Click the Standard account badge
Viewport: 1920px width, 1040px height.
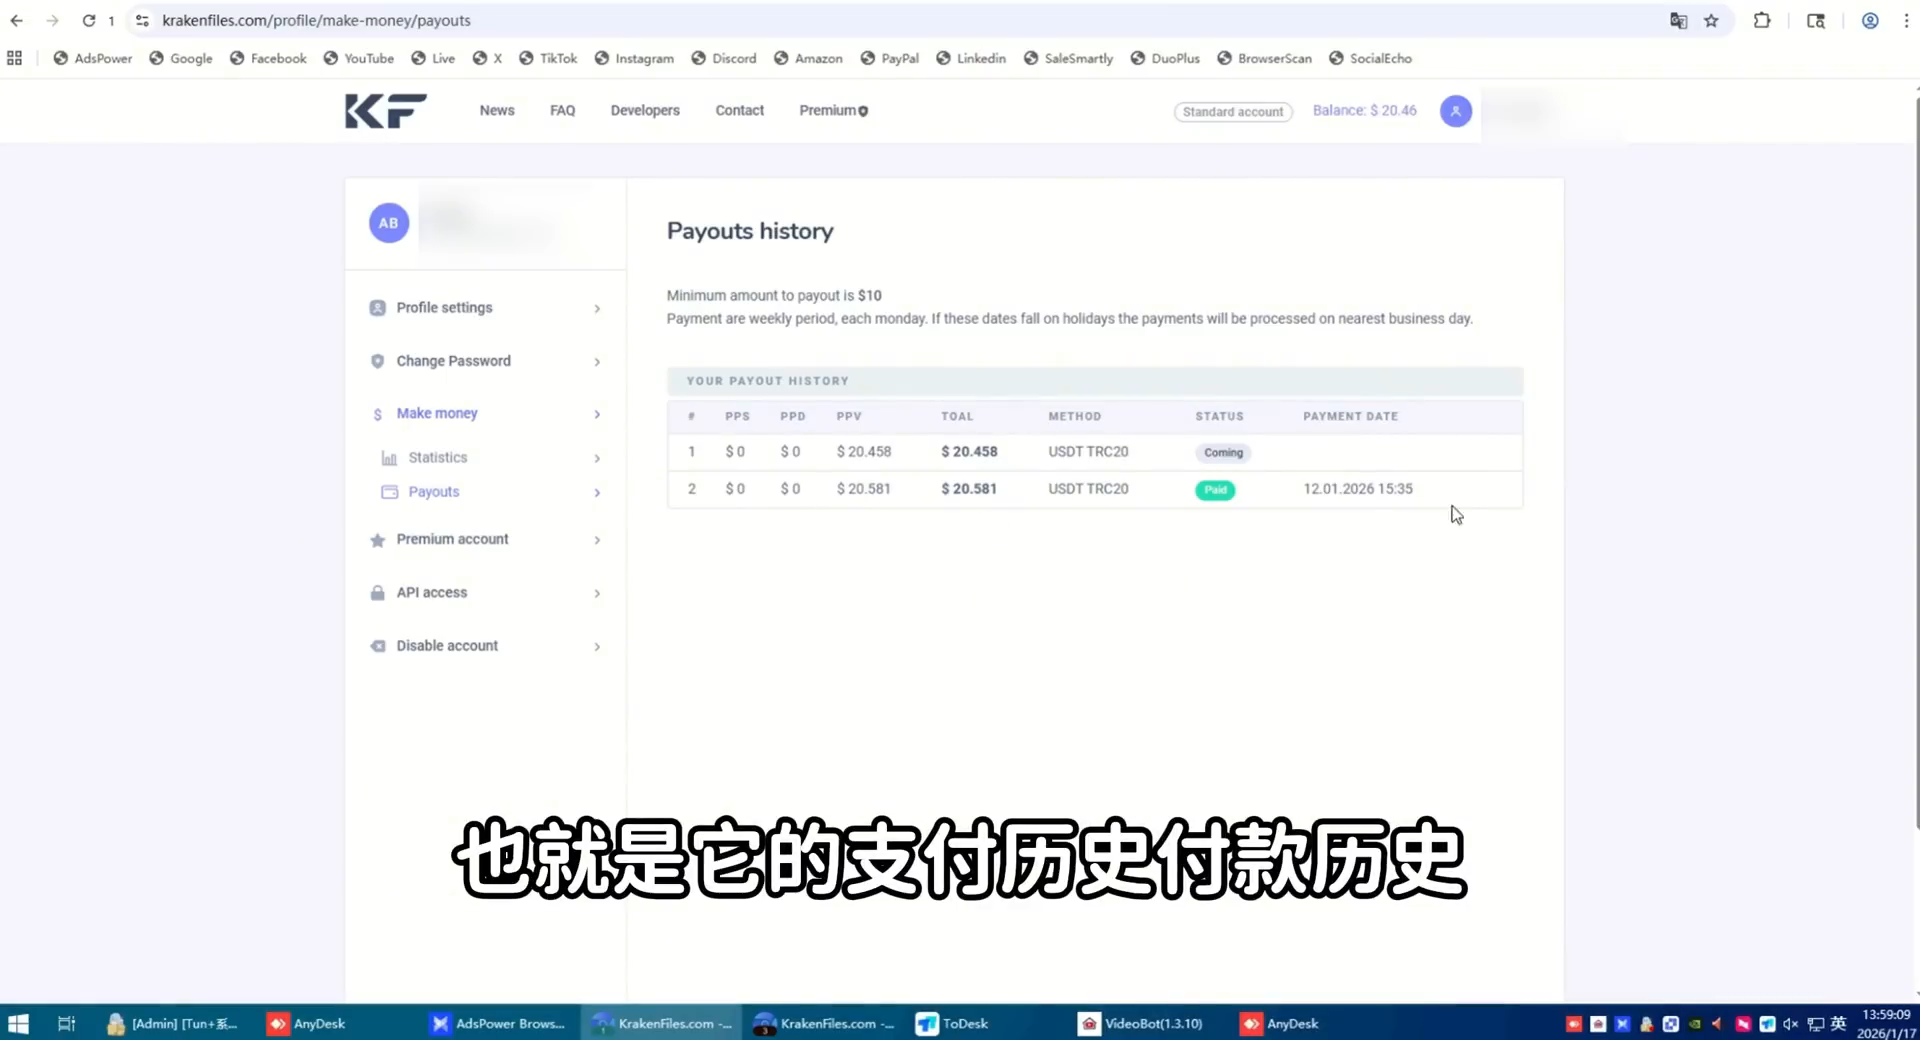tap(1233, 112)
